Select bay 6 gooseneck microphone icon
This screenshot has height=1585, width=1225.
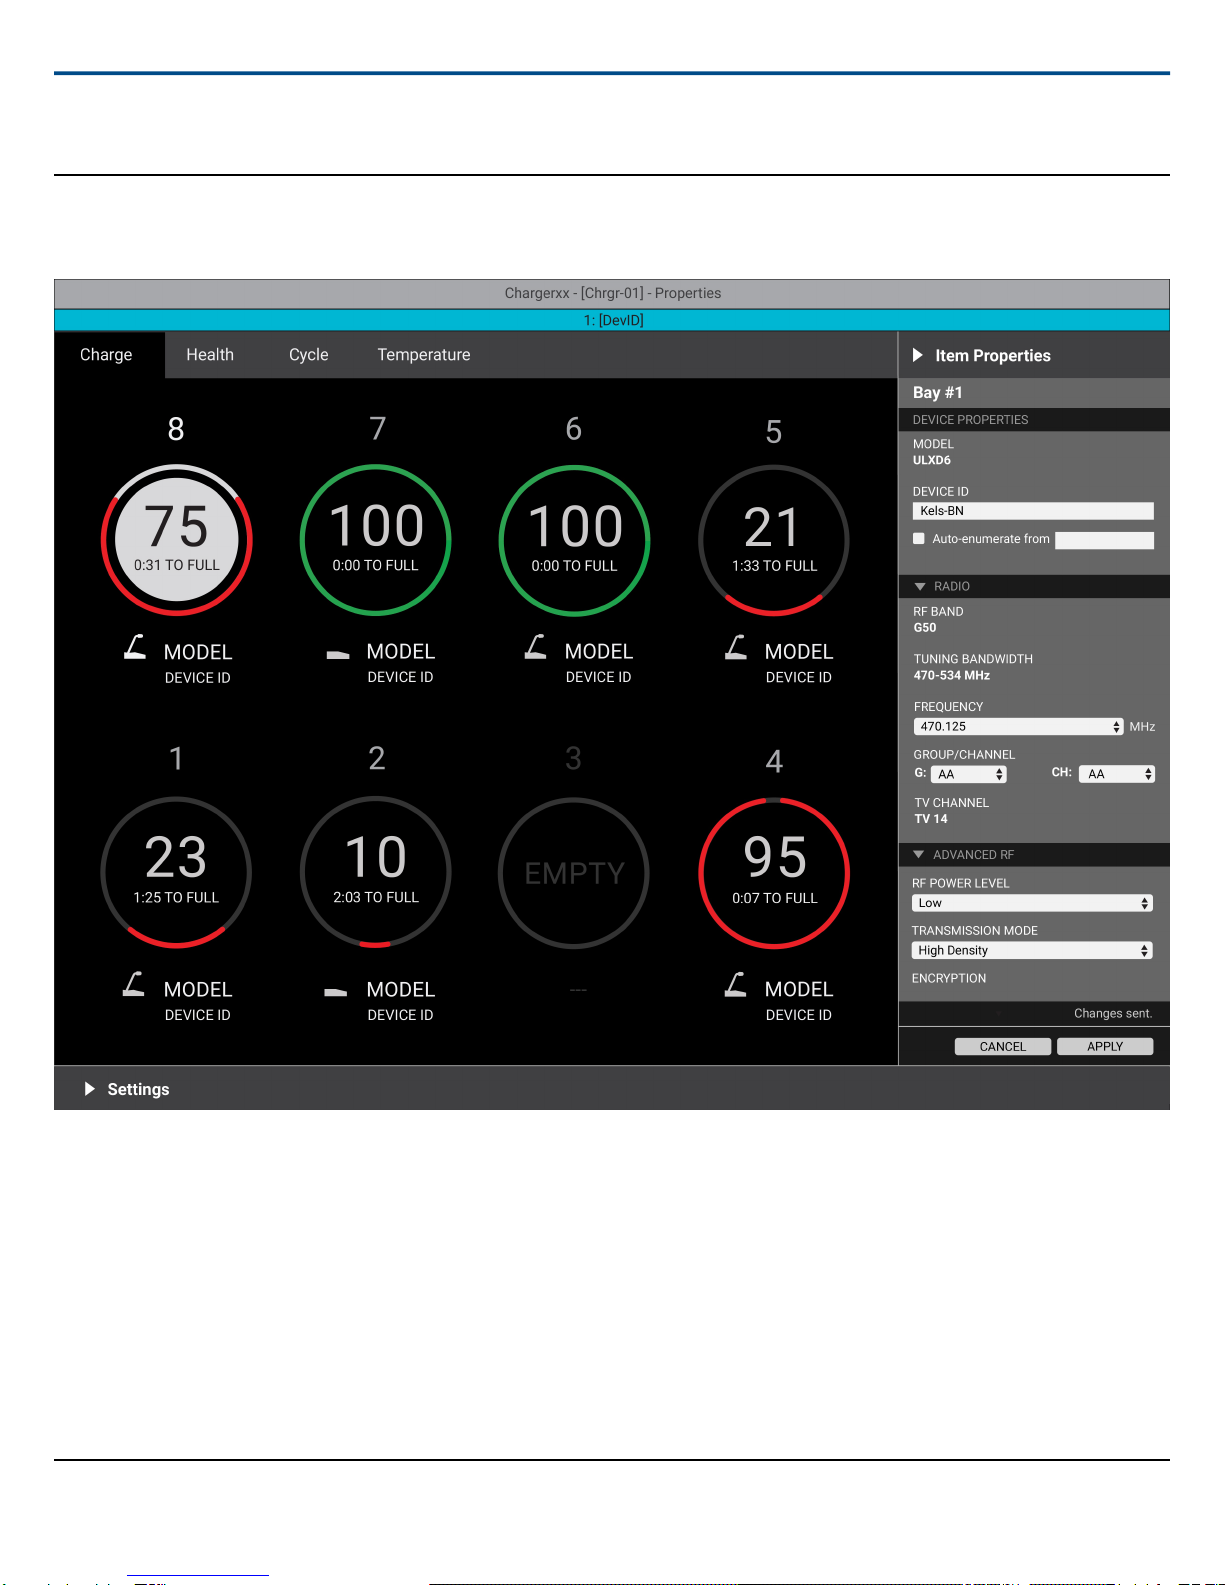coord(535,647)
